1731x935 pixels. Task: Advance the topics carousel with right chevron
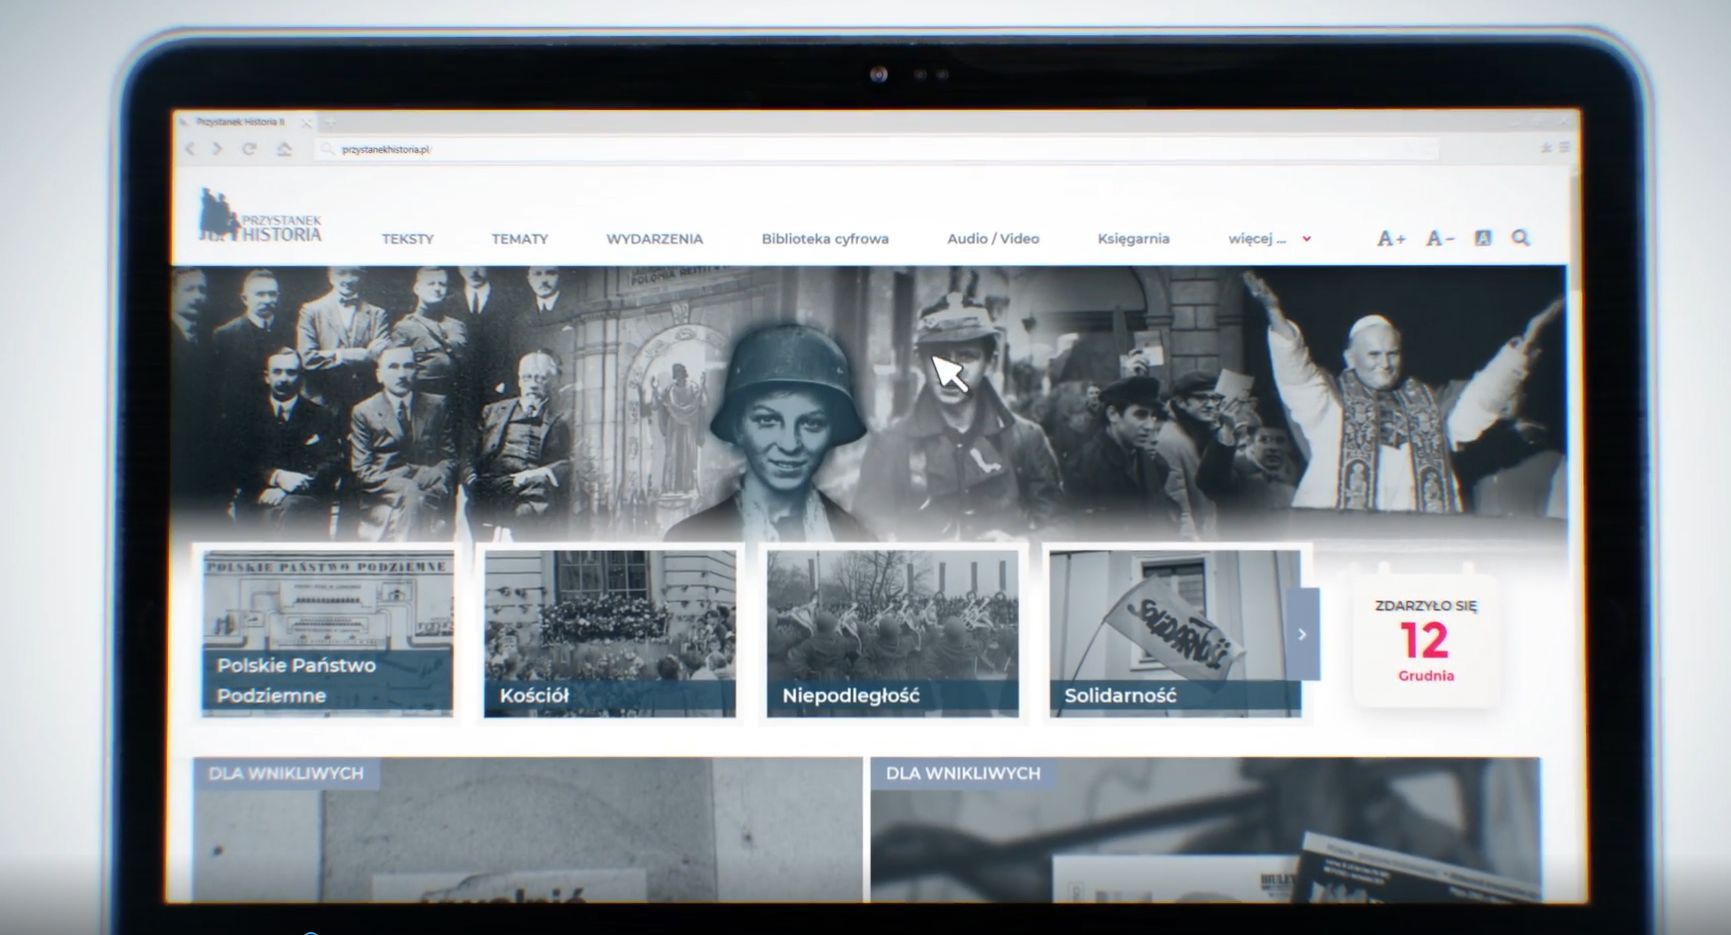tap(1302, 634)
